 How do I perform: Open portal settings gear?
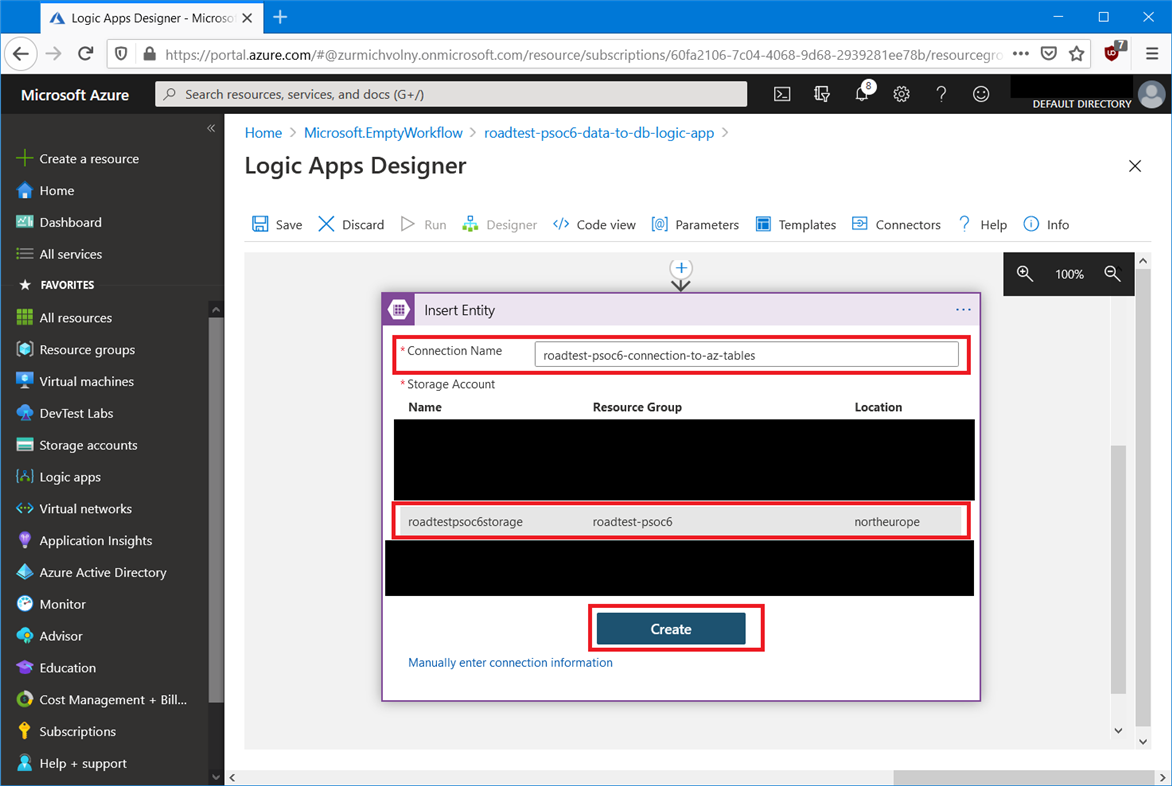click(x=901, y=94)
